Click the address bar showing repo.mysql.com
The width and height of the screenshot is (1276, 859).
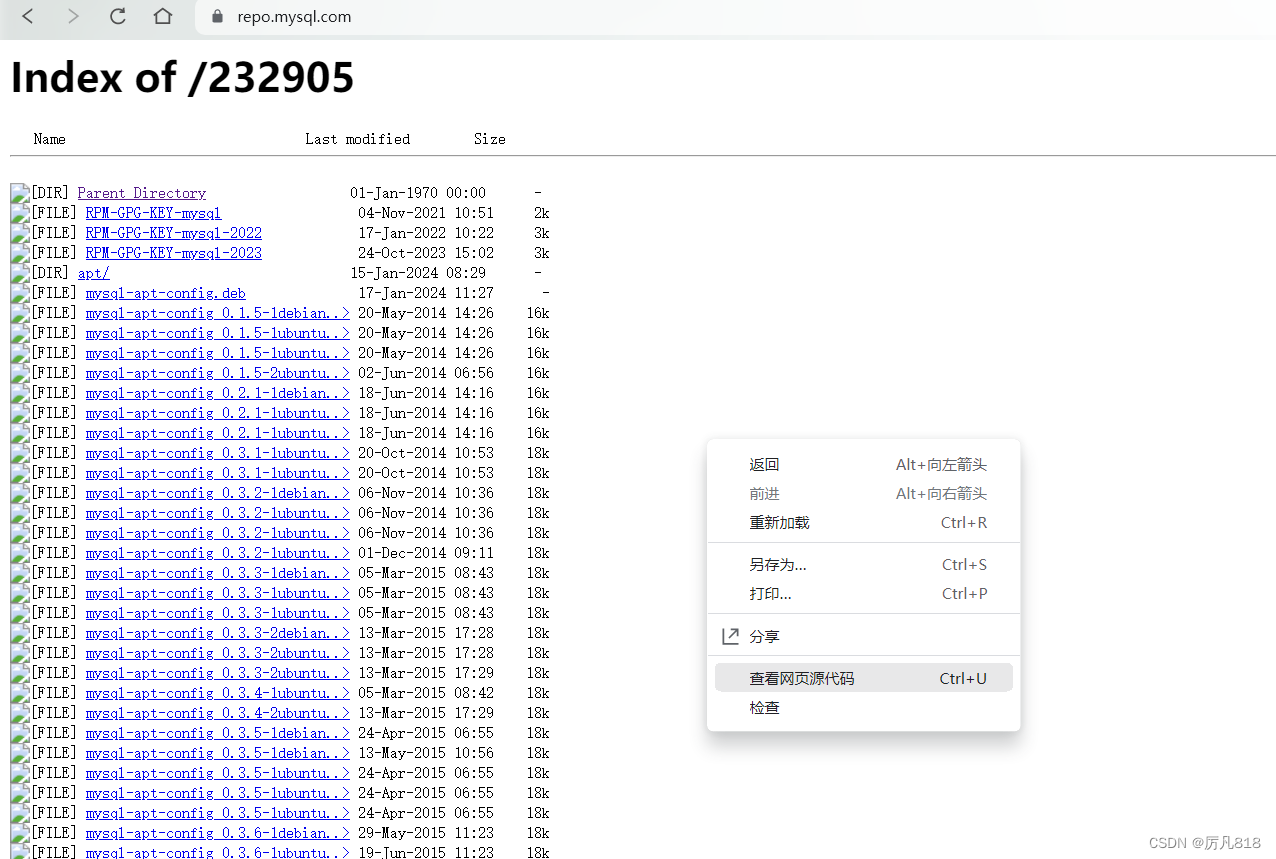294,17
